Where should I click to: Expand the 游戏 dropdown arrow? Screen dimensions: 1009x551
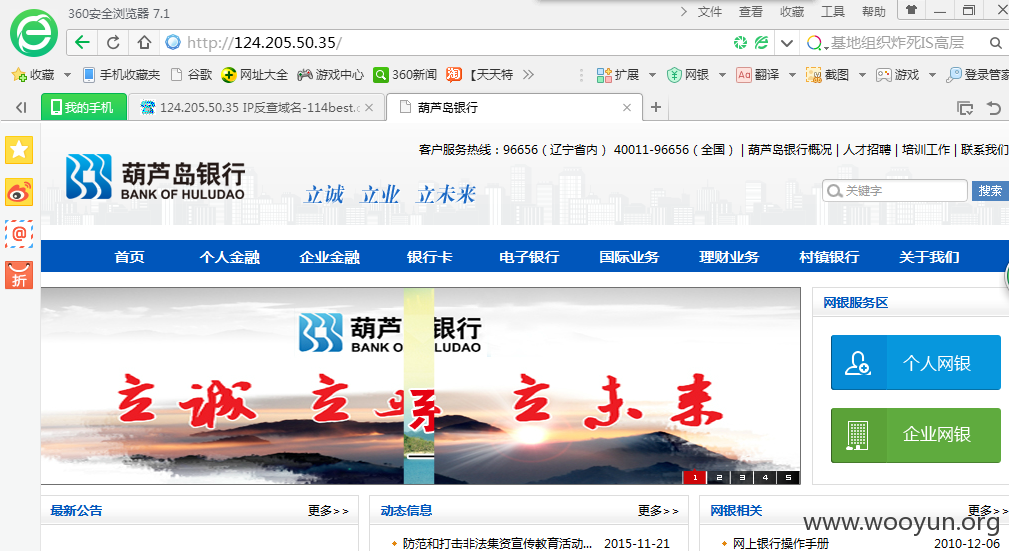click(932, 75)
